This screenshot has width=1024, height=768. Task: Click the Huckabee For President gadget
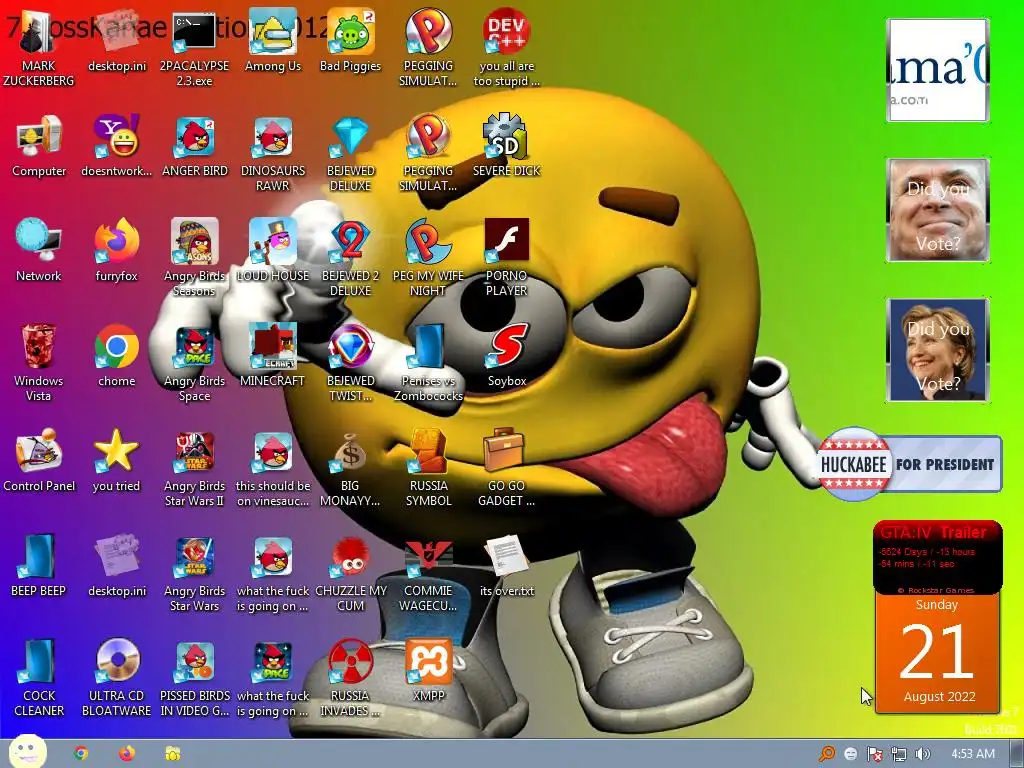tap(909, 464)
